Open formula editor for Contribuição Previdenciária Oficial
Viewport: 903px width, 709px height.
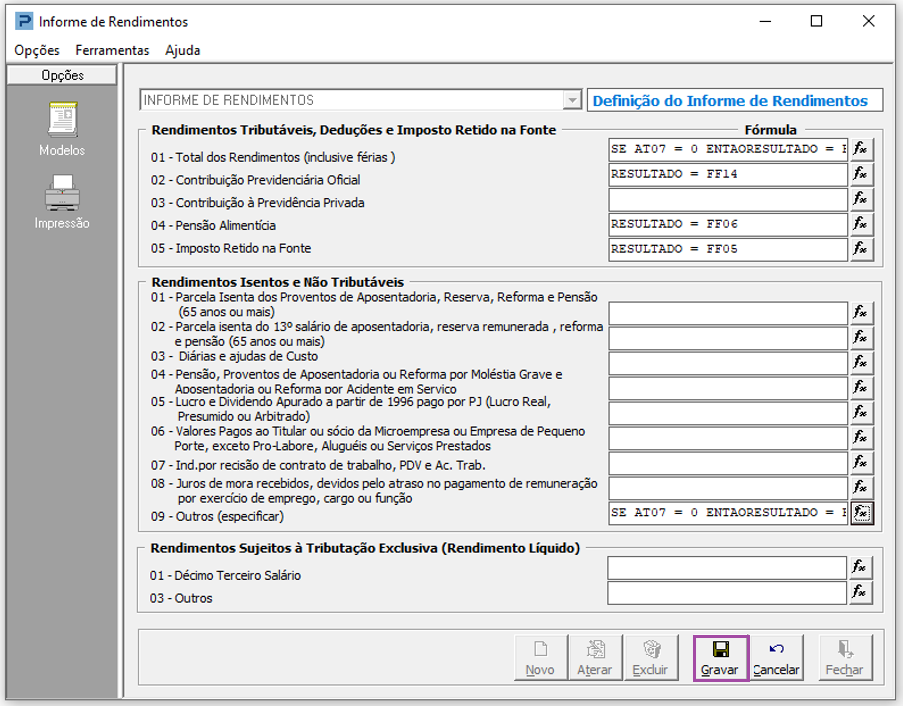pos(862,174)
